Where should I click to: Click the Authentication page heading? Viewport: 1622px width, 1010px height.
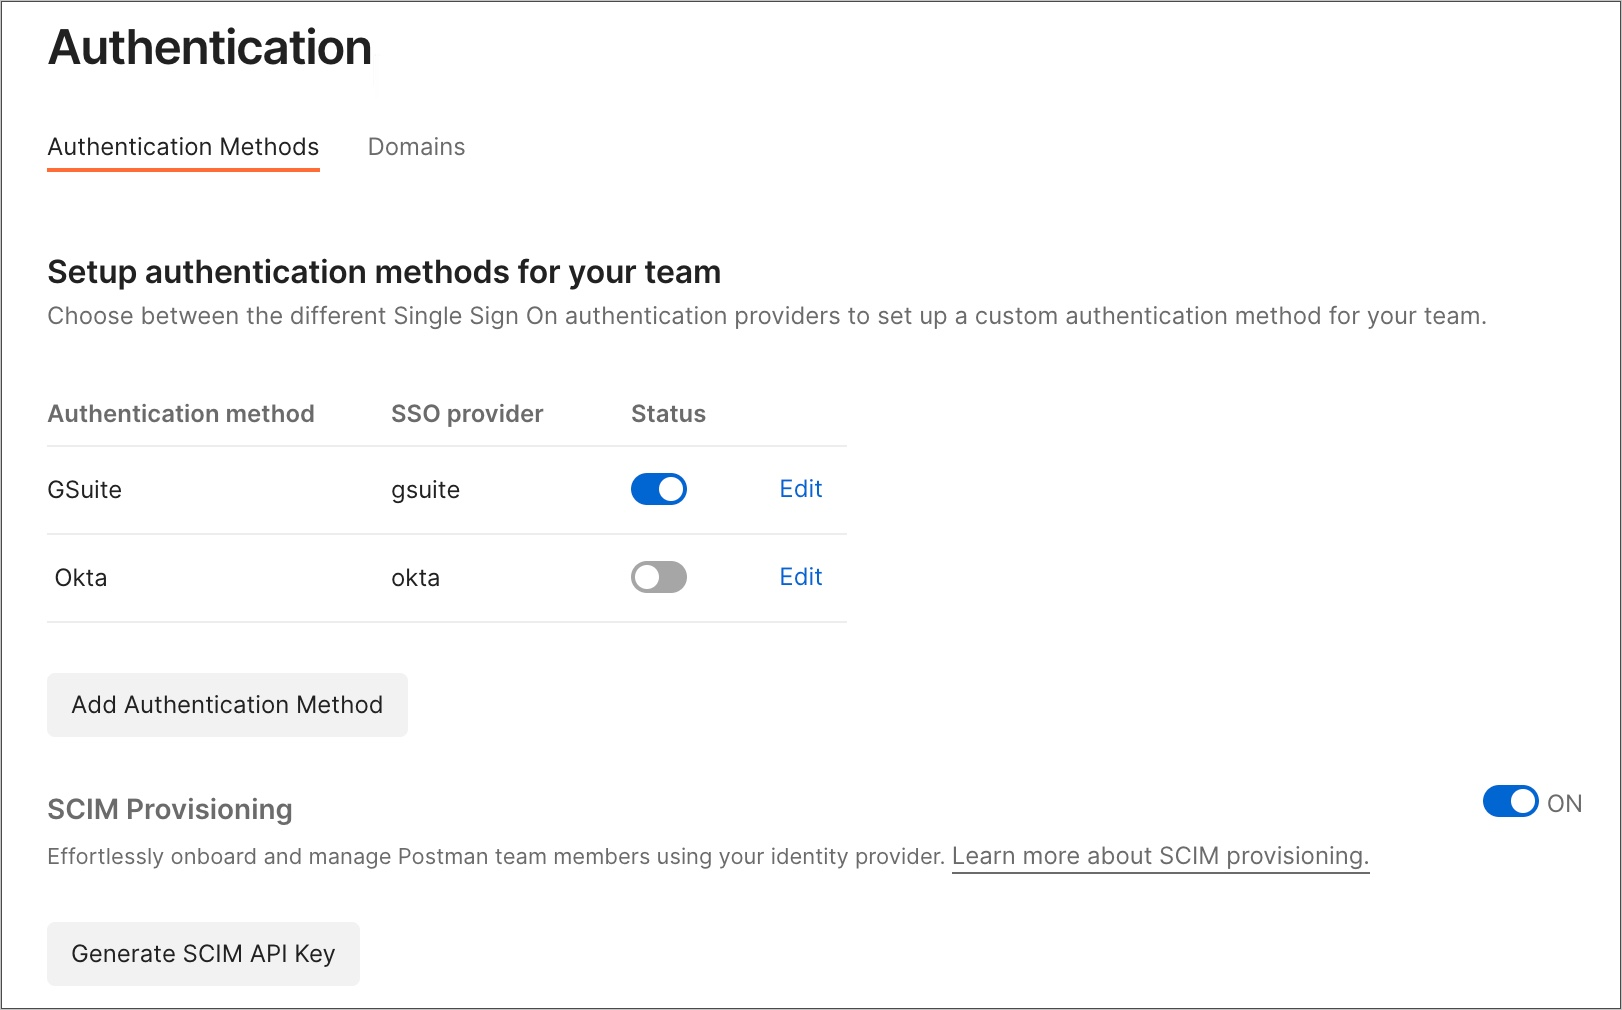pos(209,47)
